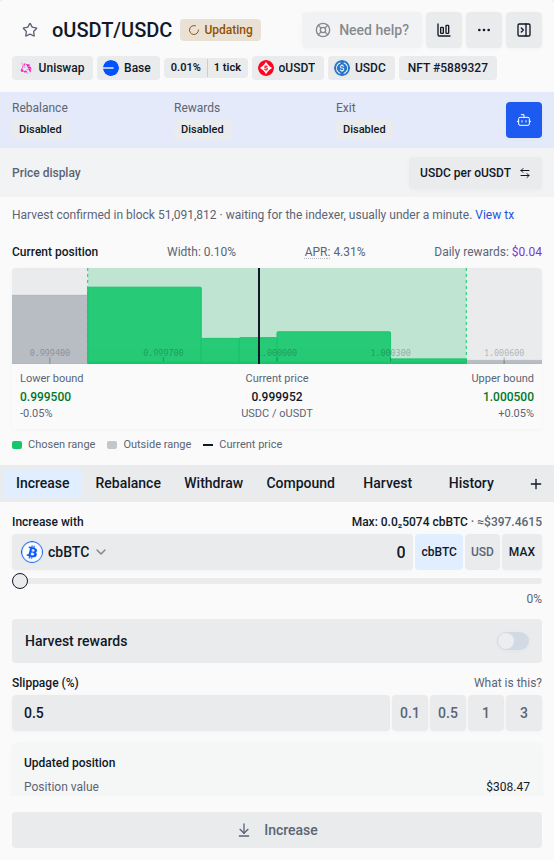Screen dimensions: 554x860
Task: Select USD unit toggle
Action: click(482, 552)
